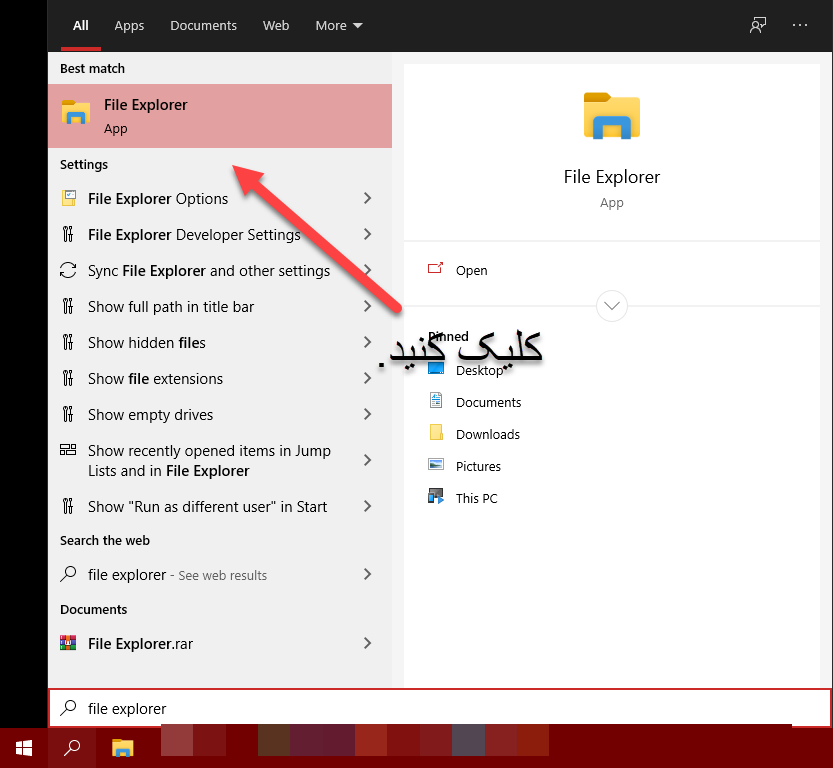Select the Show file extensions setting
The width and height of the screenshot is (833, 768).
155,378
